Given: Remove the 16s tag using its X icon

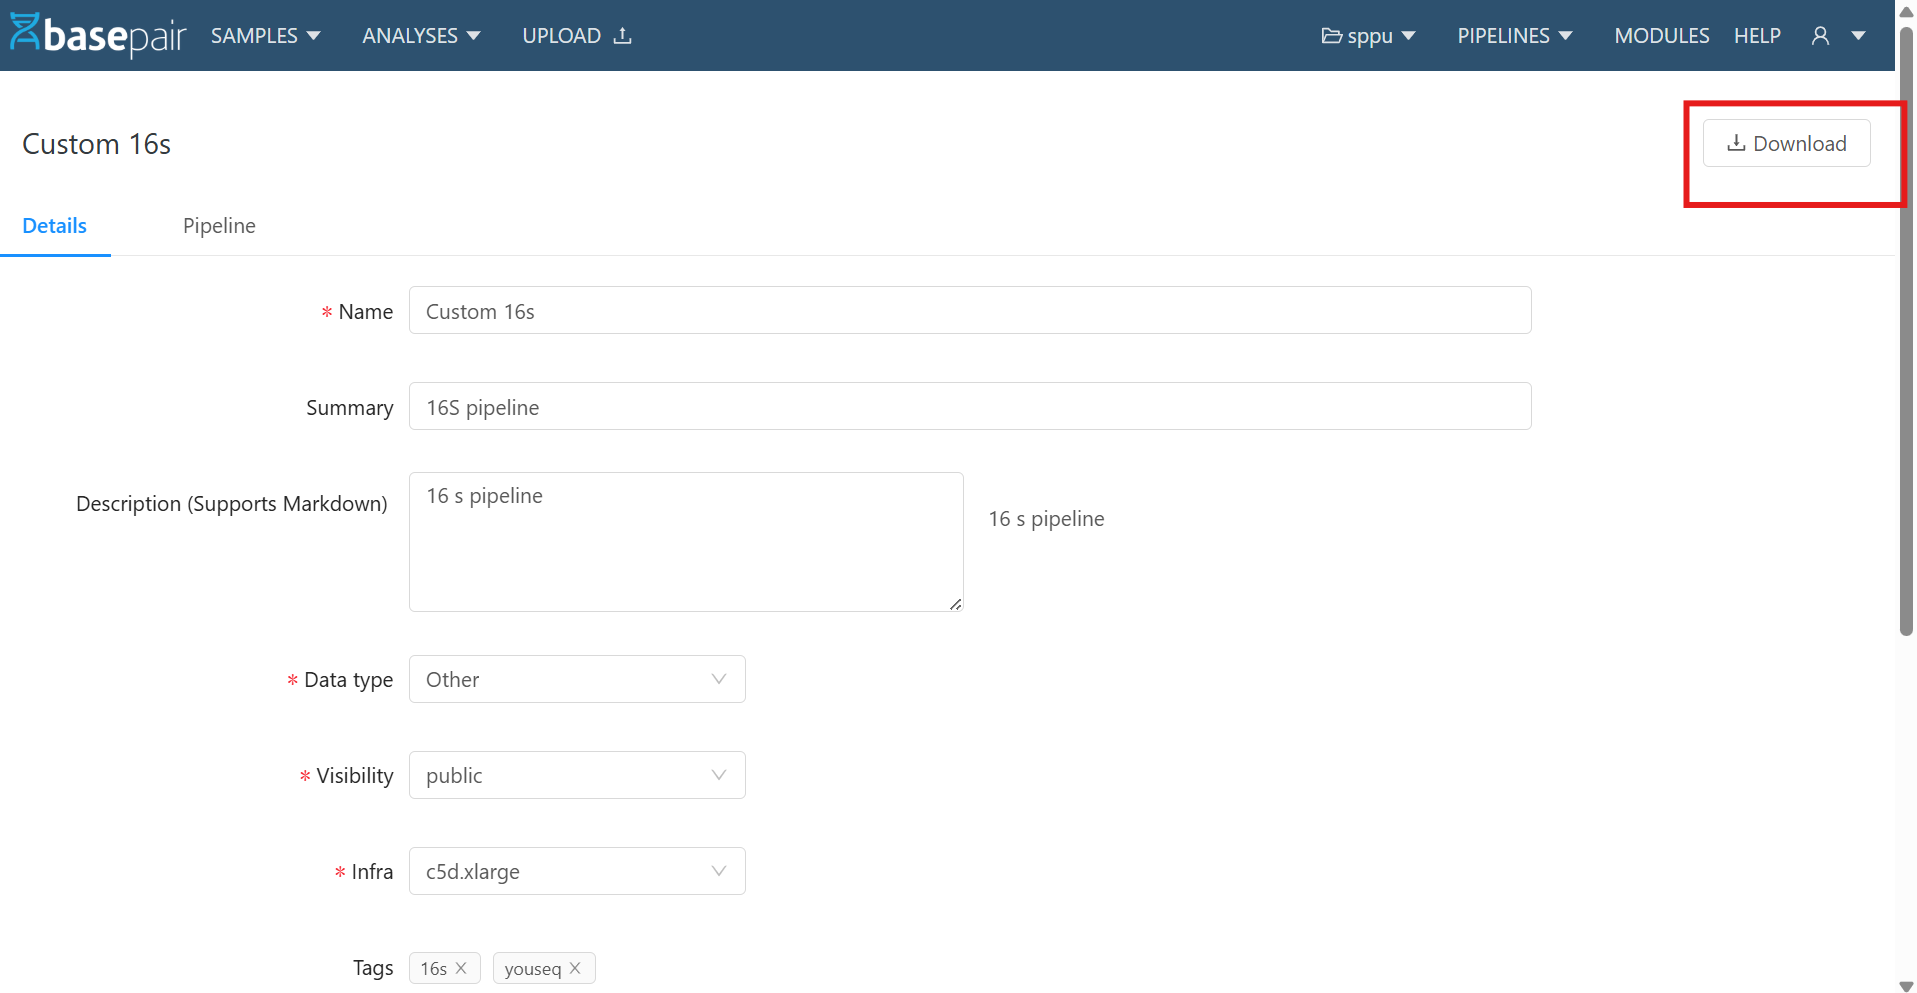Looking at the screenshot, I should [461, 967].
